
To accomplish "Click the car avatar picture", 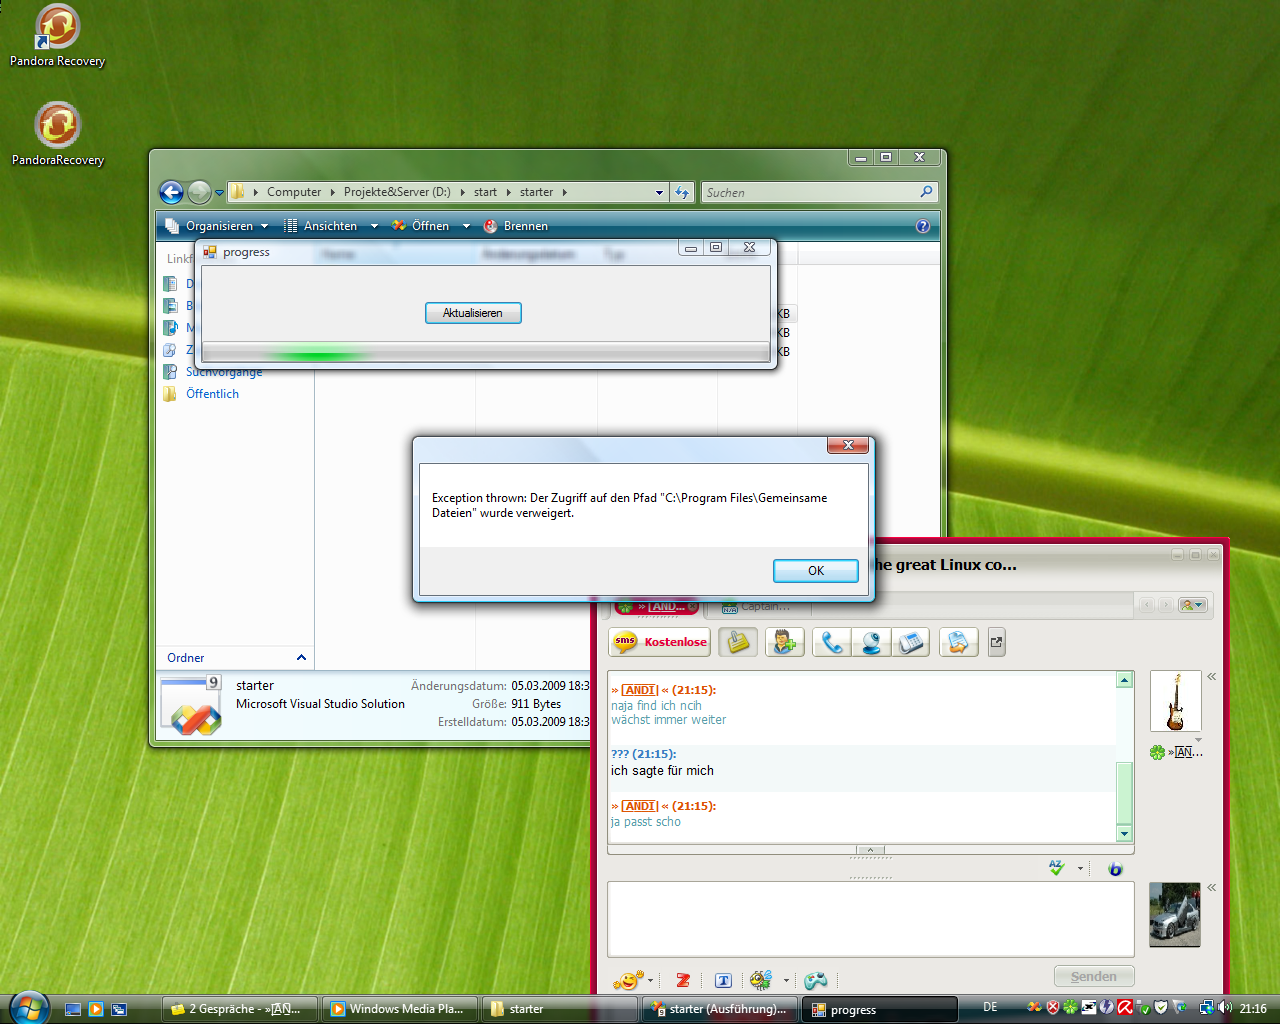I will [1174, 914].
